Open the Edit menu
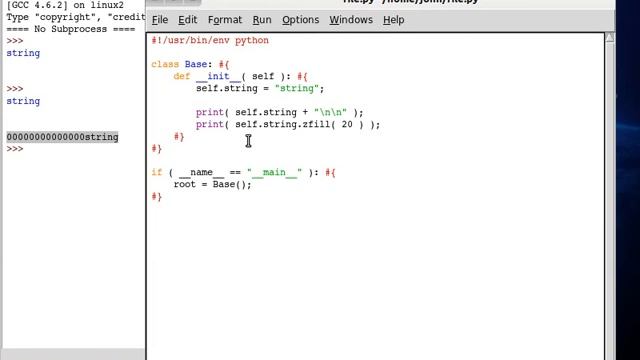 [187, 20]
